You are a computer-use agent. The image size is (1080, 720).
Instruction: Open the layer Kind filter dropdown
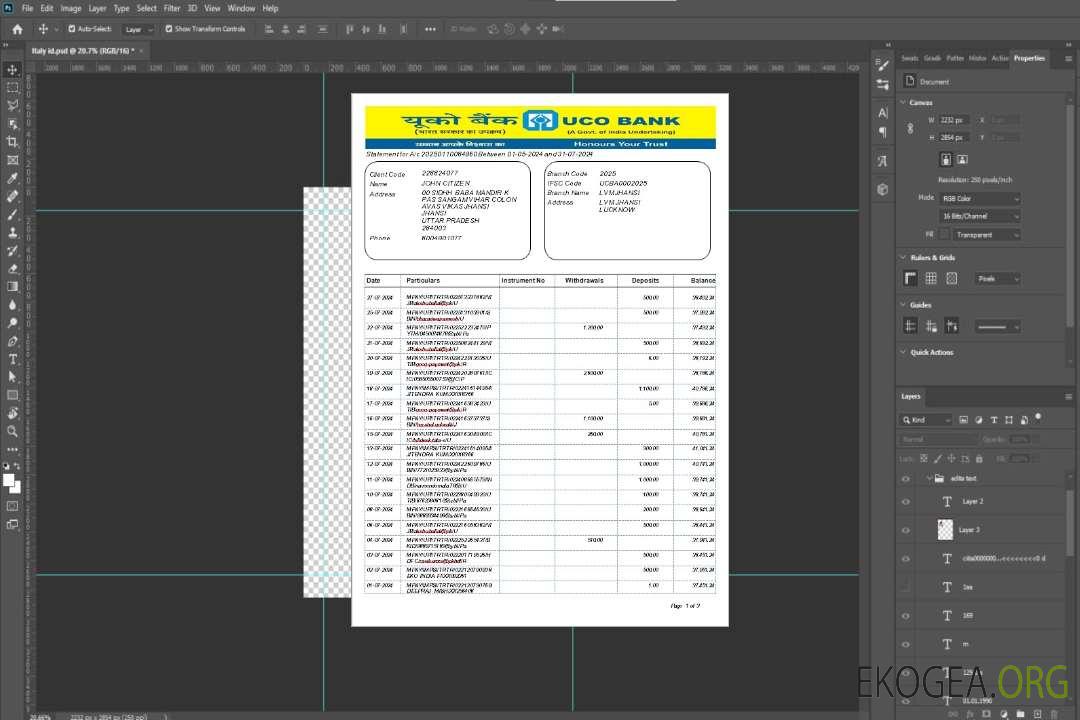click(926, 420)
